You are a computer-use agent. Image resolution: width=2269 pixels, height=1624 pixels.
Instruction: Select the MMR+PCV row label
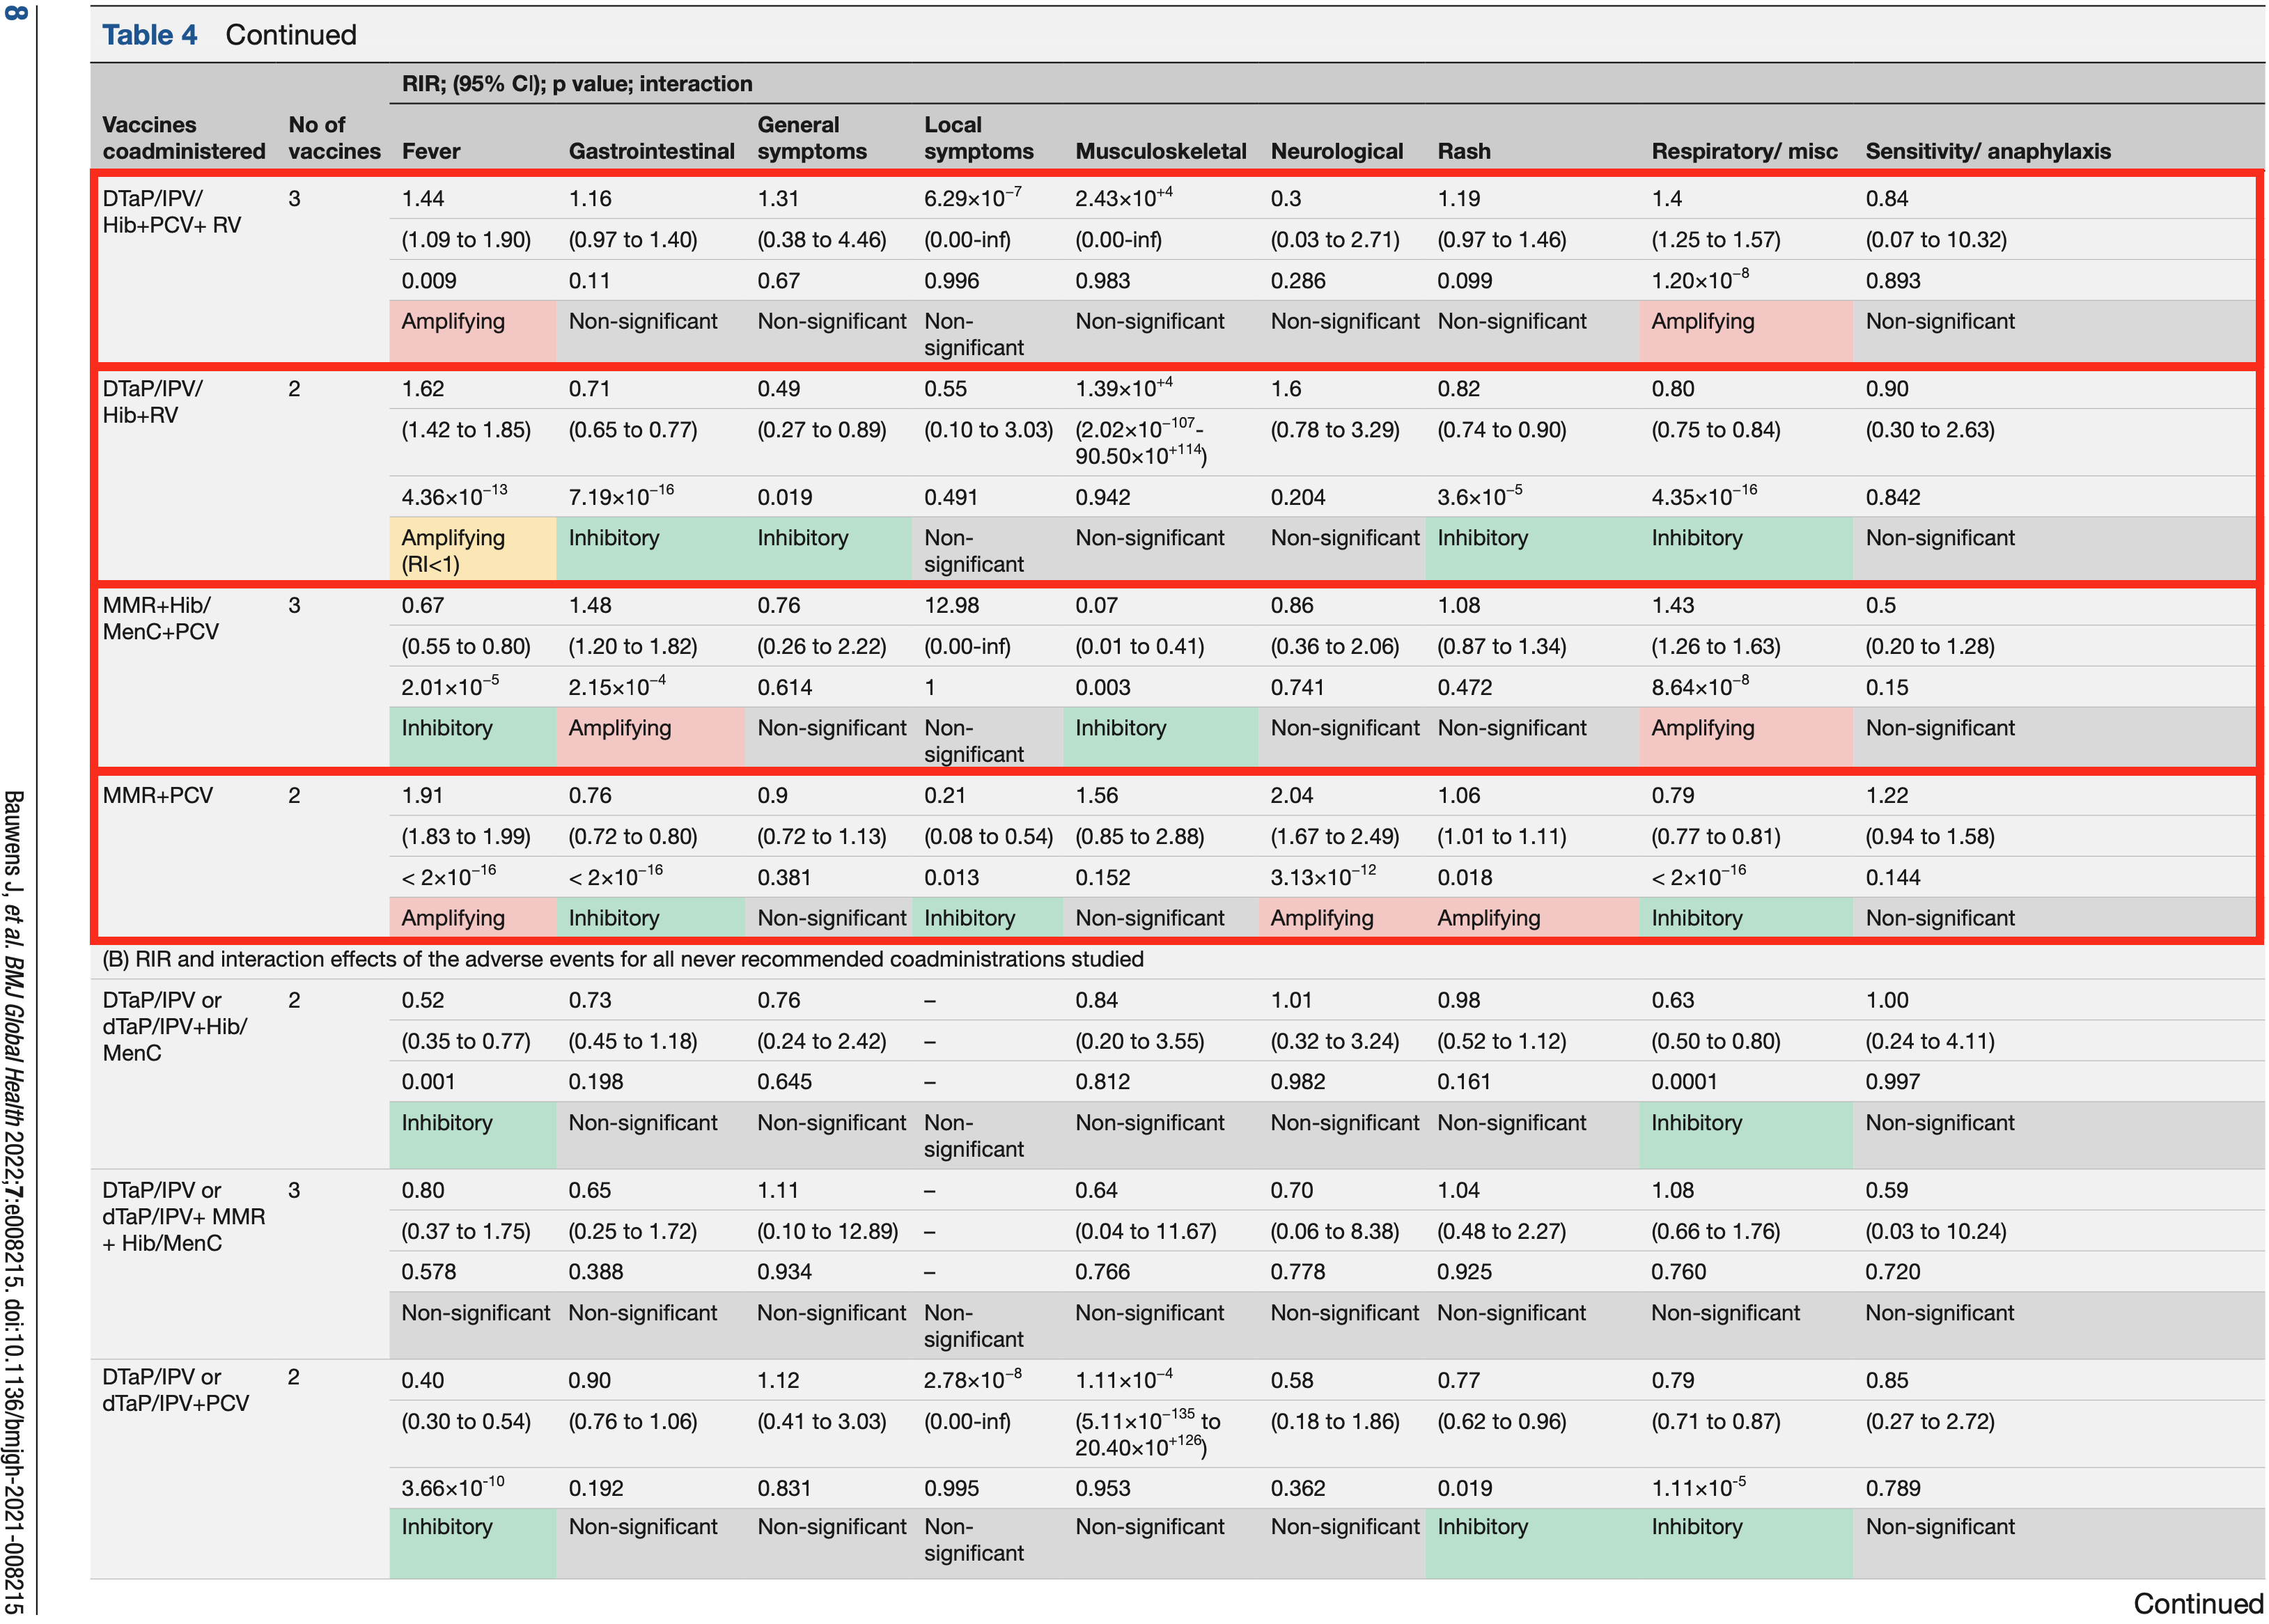coord(158,795)
